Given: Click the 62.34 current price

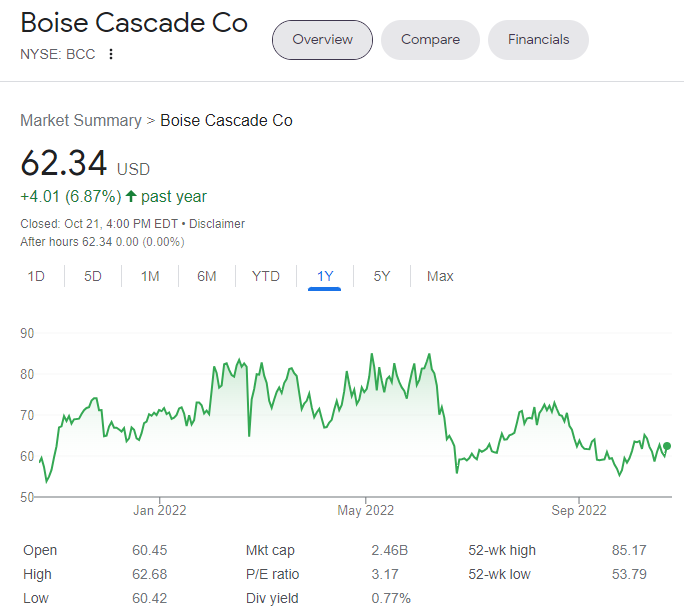Looking at the screenshot, I should tap(64, 163).
